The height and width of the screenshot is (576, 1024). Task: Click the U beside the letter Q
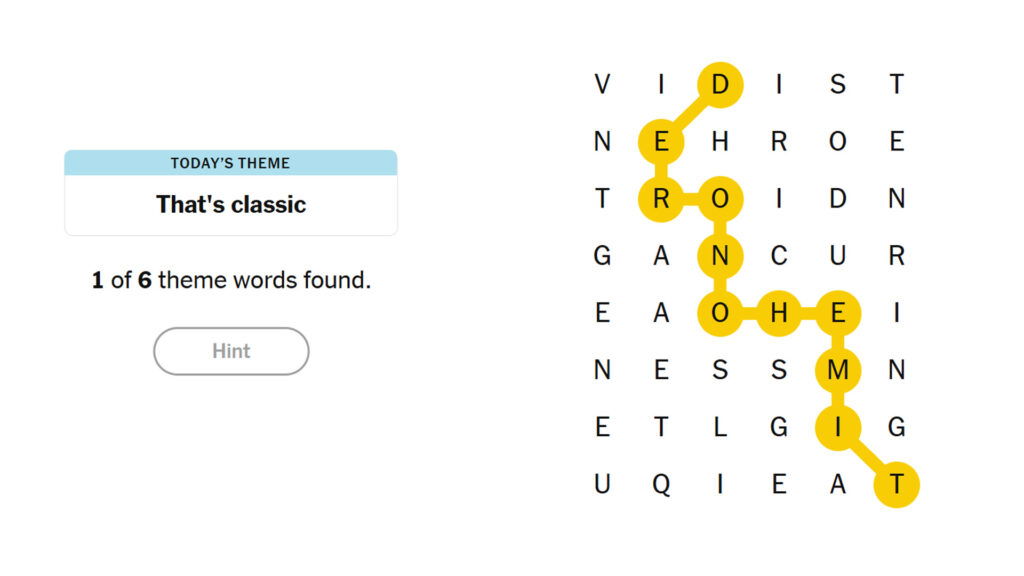coord(602,485)
